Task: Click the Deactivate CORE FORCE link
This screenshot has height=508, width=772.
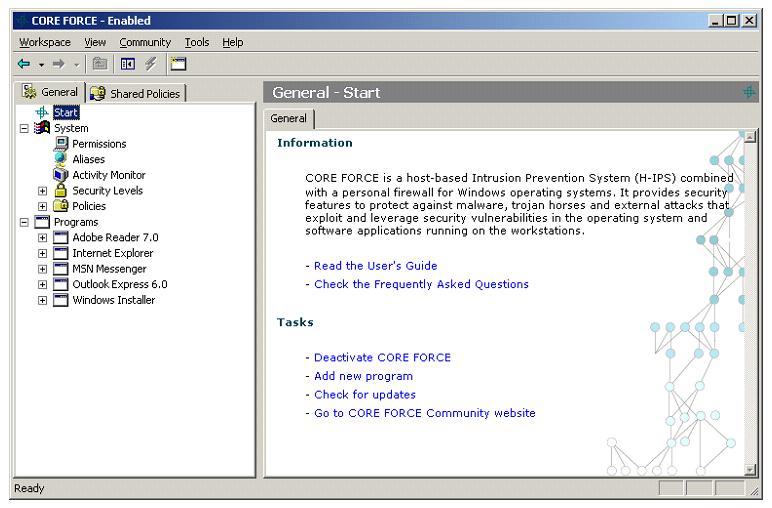Action: (x=382, y=357)
